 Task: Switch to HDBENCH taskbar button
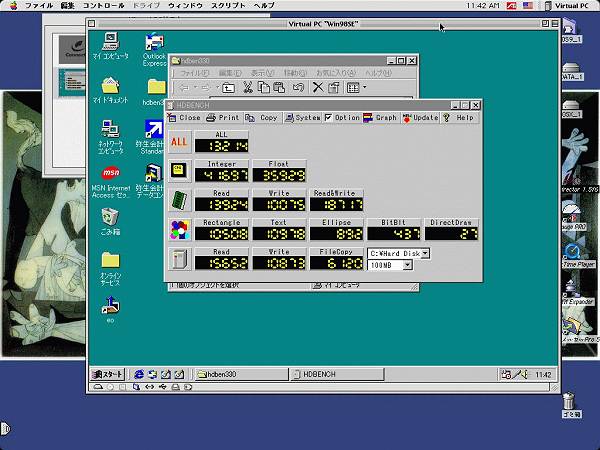[337, 374]
